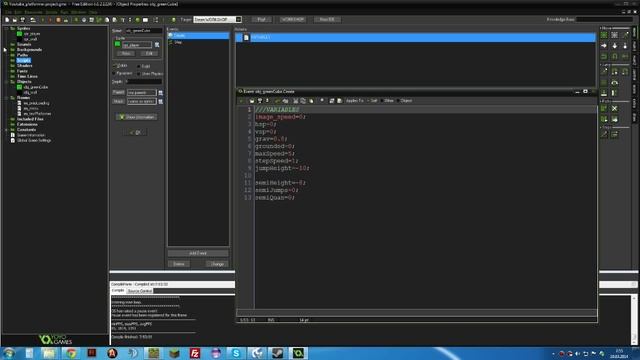Image resolution: width=640 pixels, height=360 pixels.
Task: Switch to the Compile tab
Action: [118, 290]
